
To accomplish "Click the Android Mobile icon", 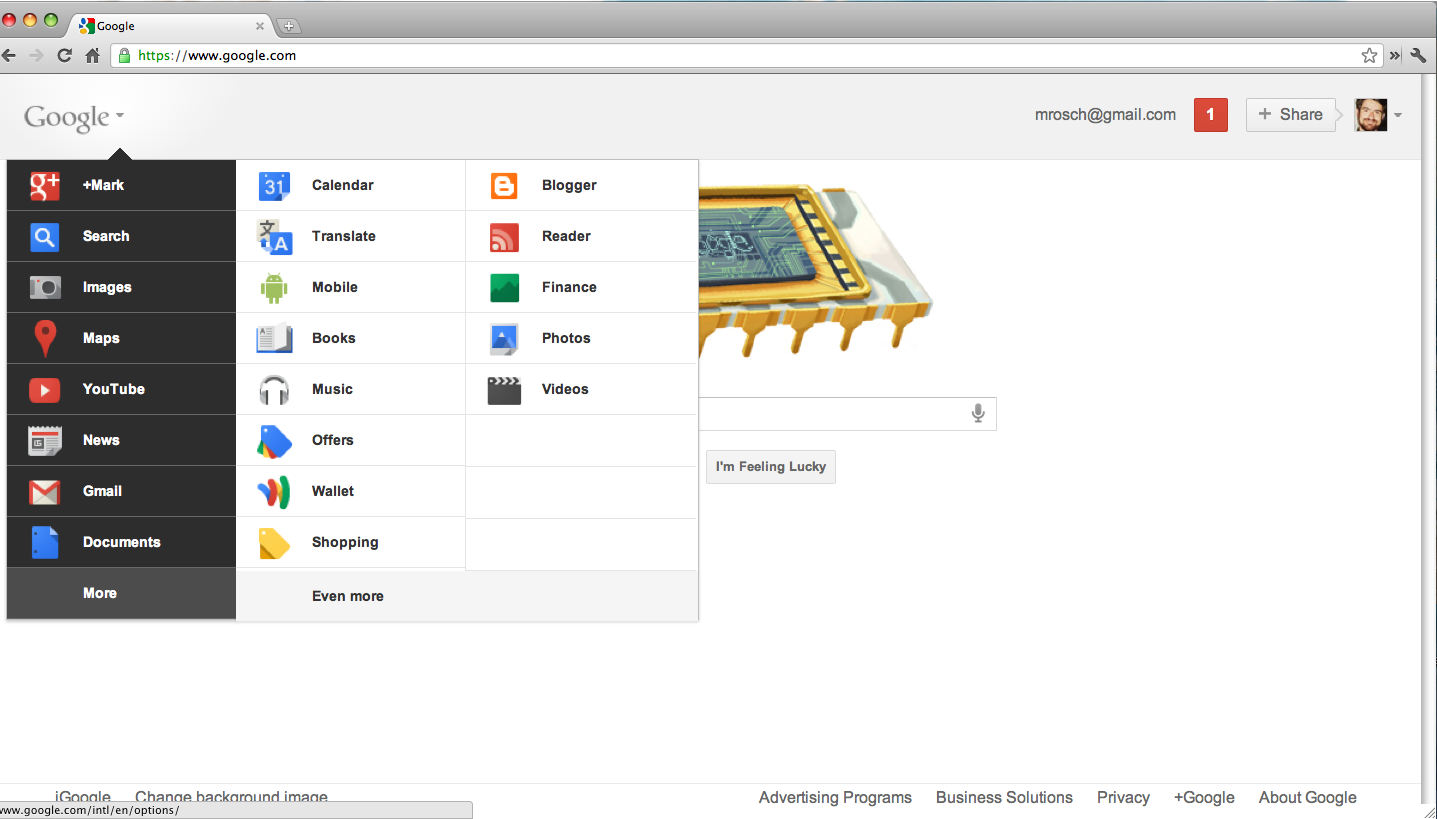I will coord(274,287).
